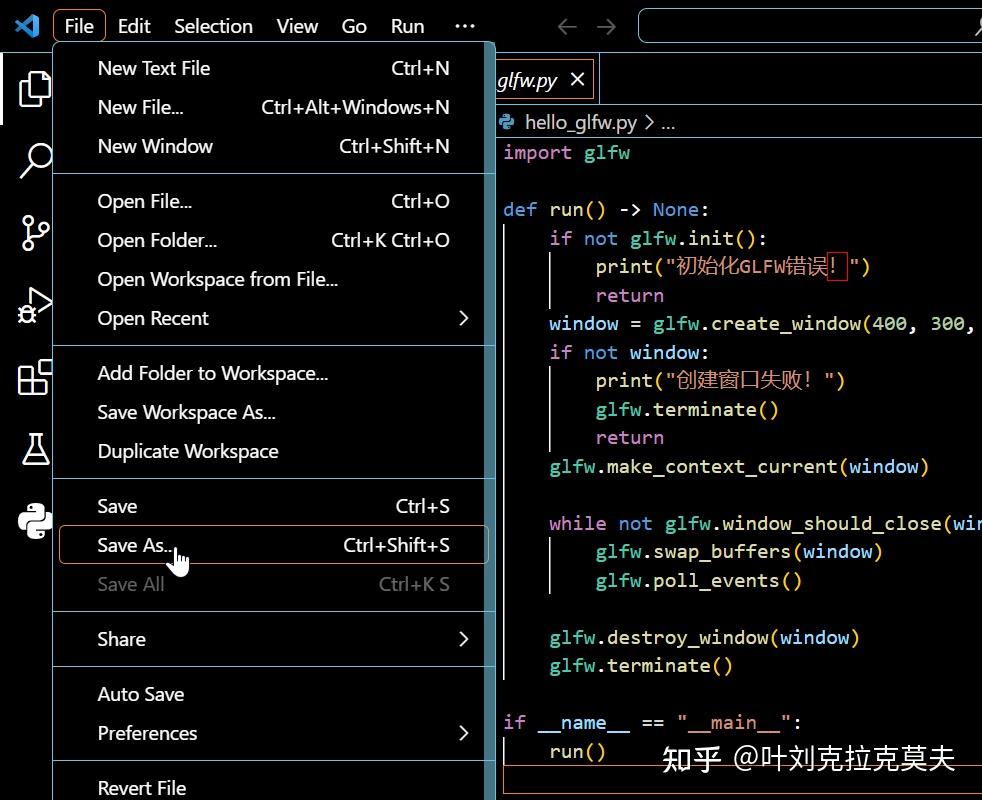This screenshot has width=982, height=800.
Task: Select the Search icon in activity bar
Action: coord(34,160)
